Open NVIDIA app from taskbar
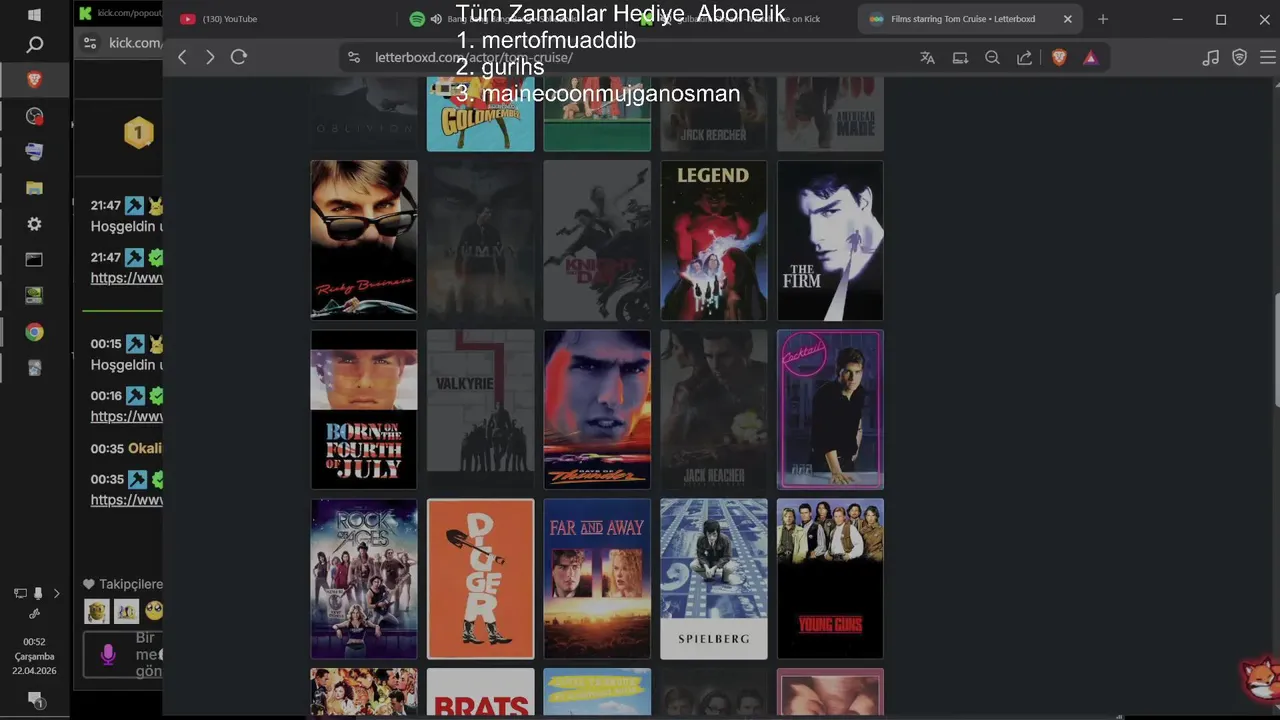 pos(34,296)
